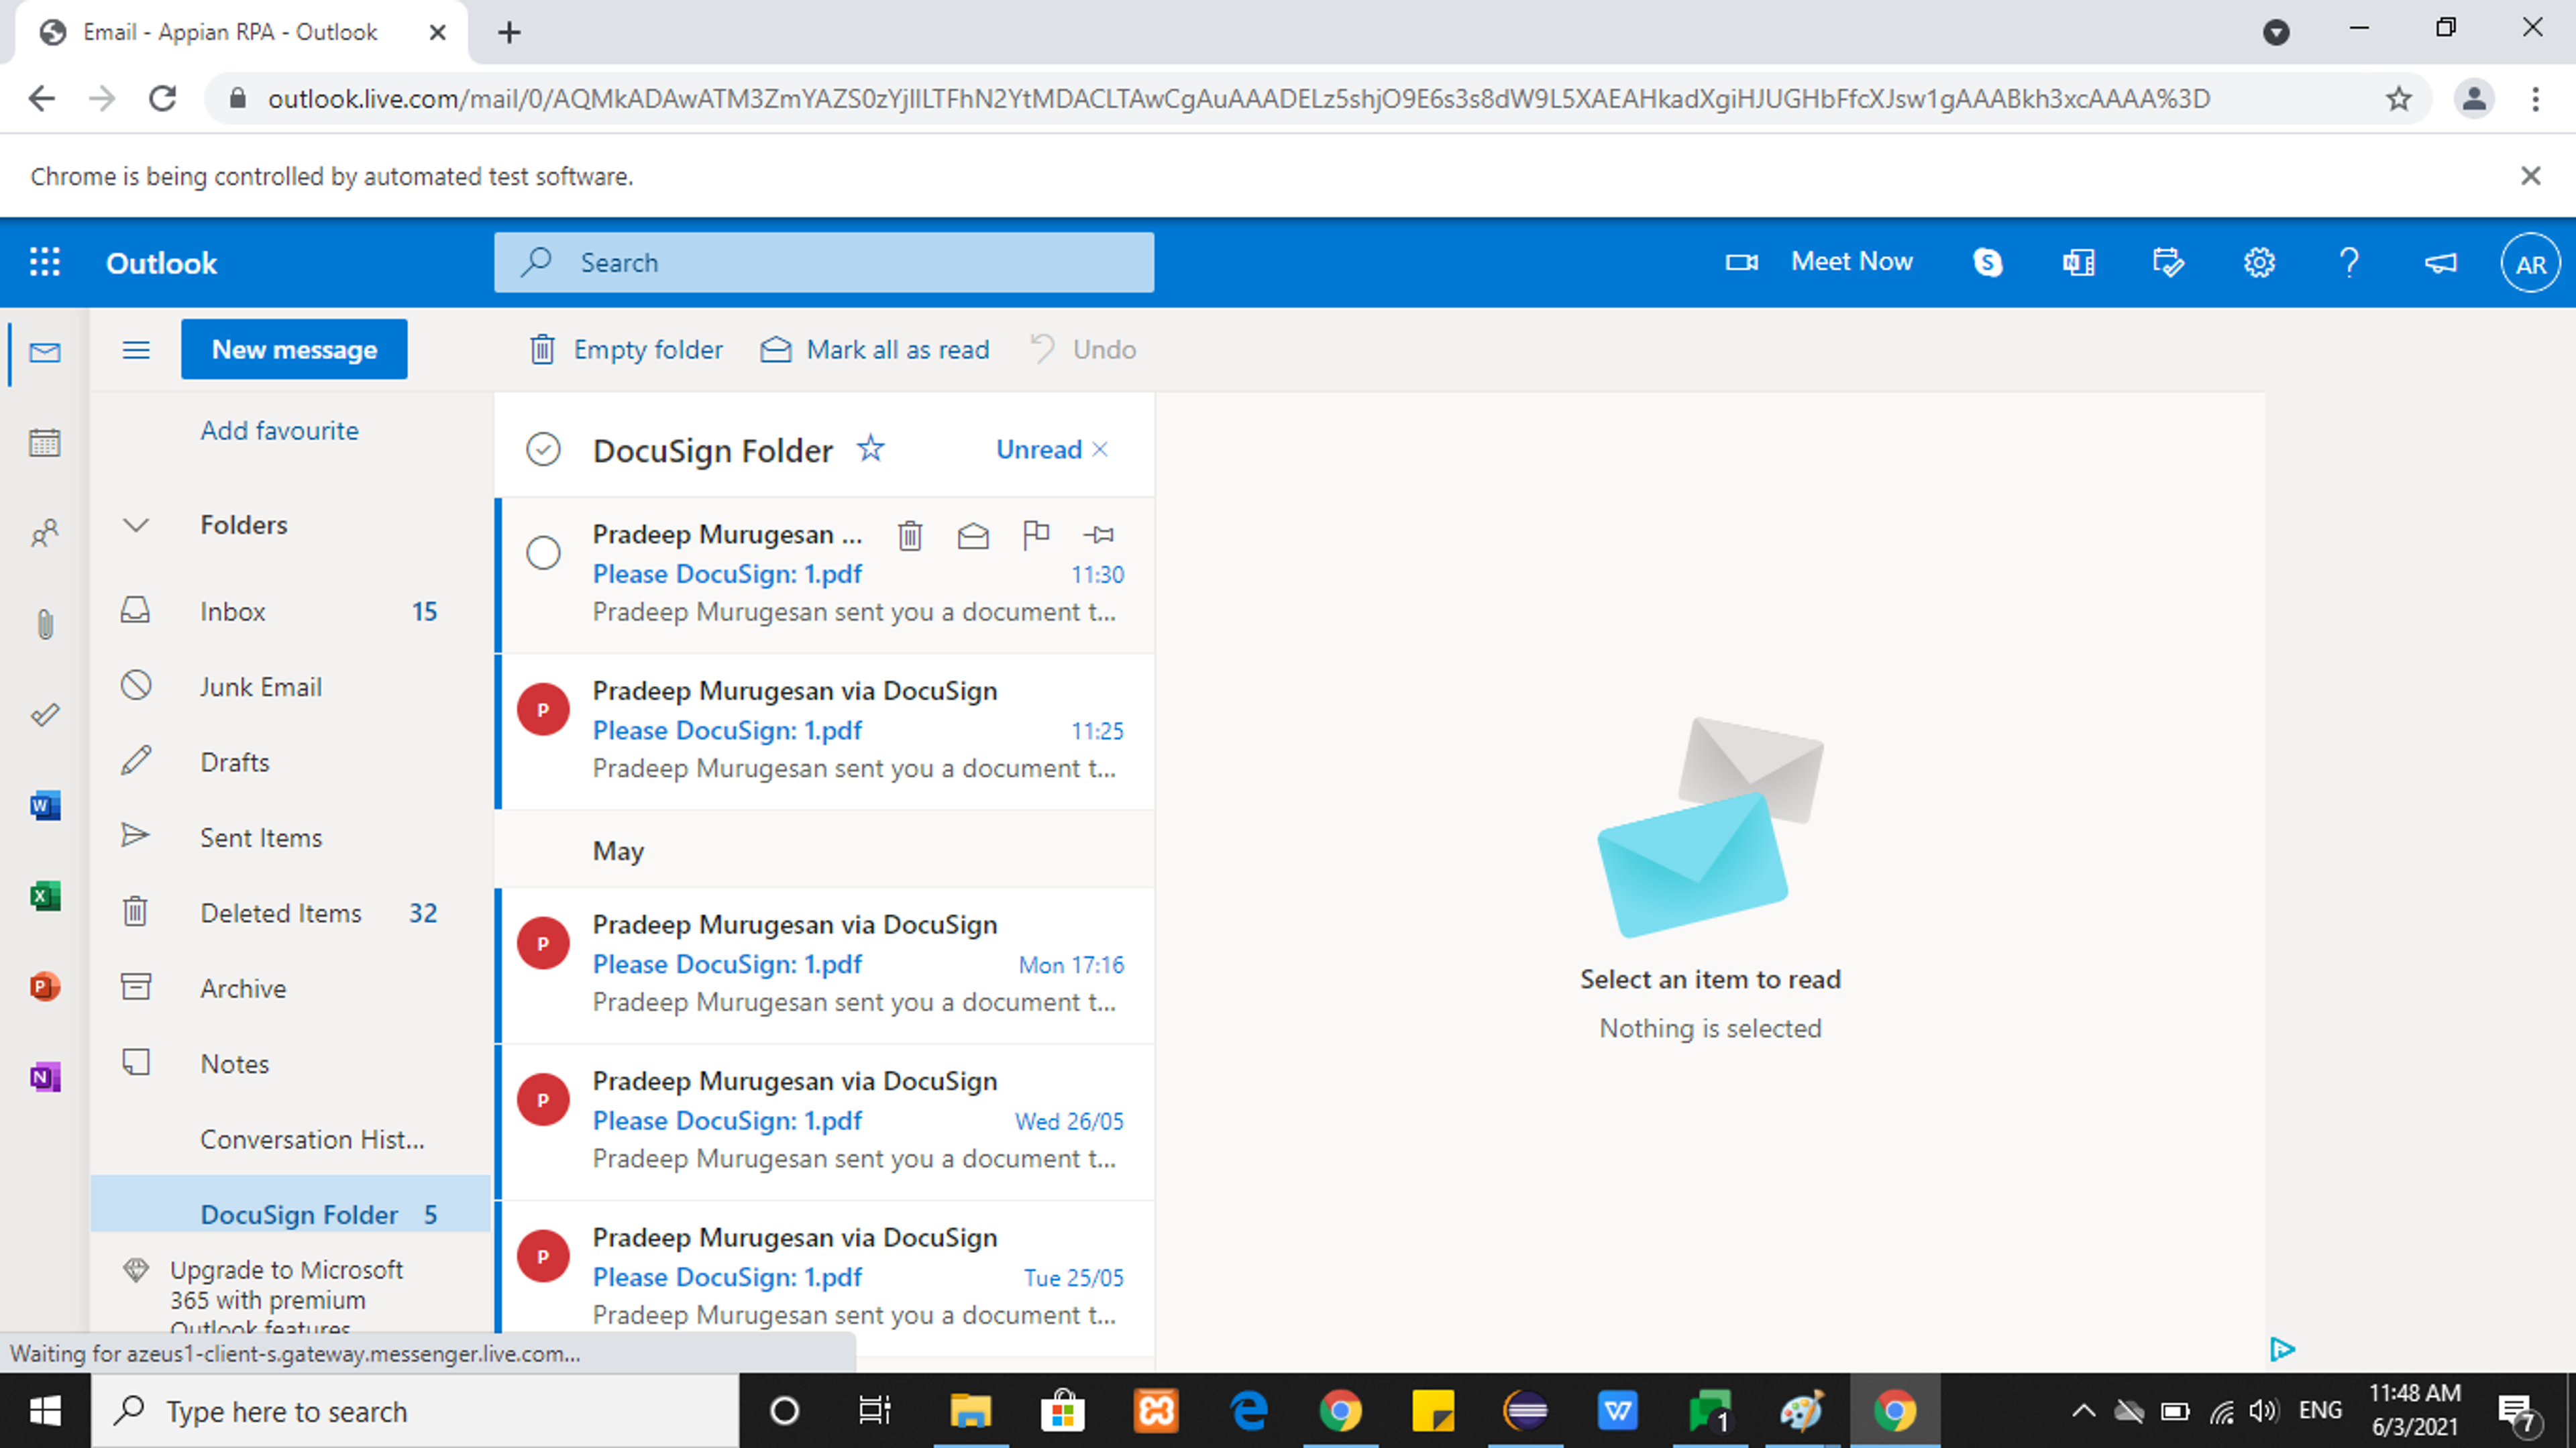2576x1448 pixels.
Task: Launch OneNote from the left rail
Action: click(x=45, y=1077)
